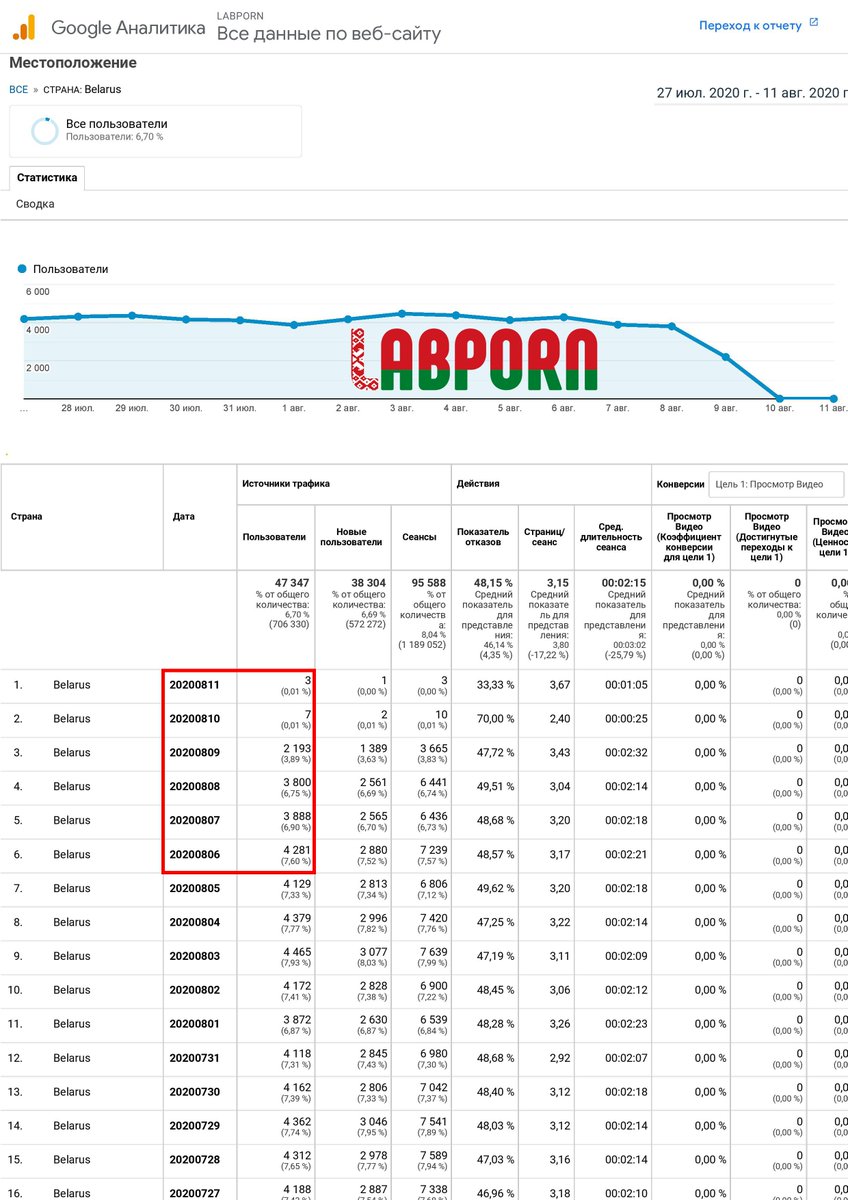Click chart point at '9 авг.' drop
The image size is (848, 1200).
726,356
